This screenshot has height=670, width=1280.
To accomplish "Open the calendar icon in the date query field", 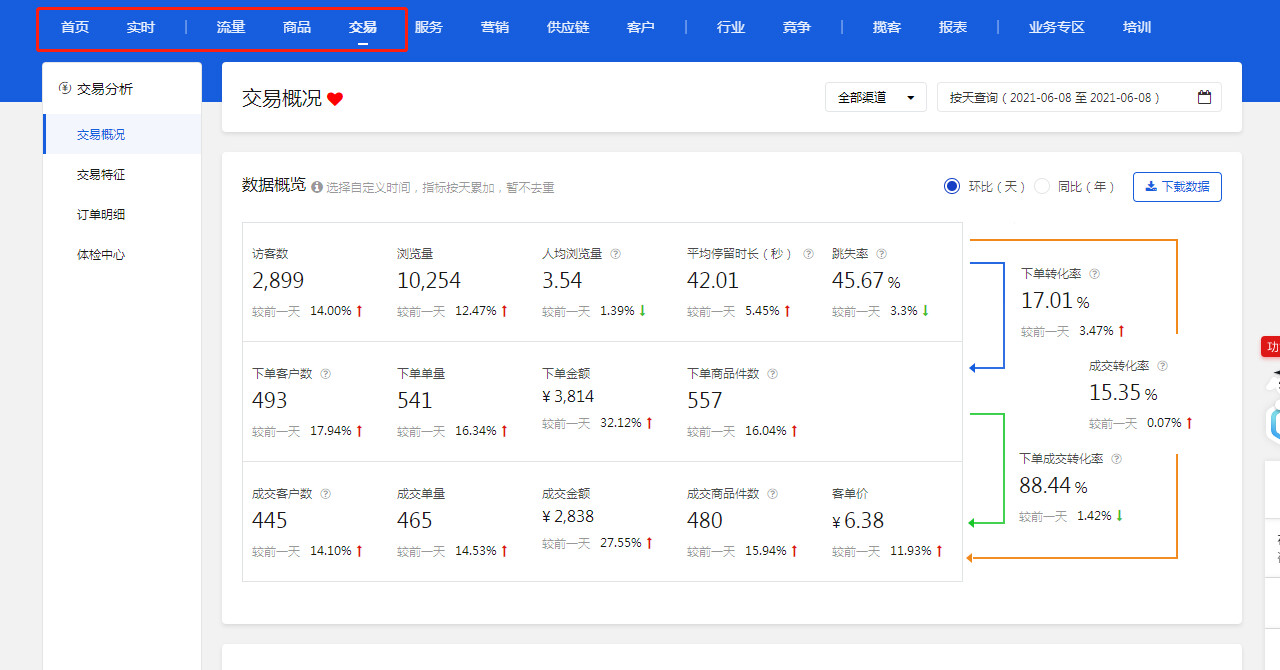I will coord(1204,97).
